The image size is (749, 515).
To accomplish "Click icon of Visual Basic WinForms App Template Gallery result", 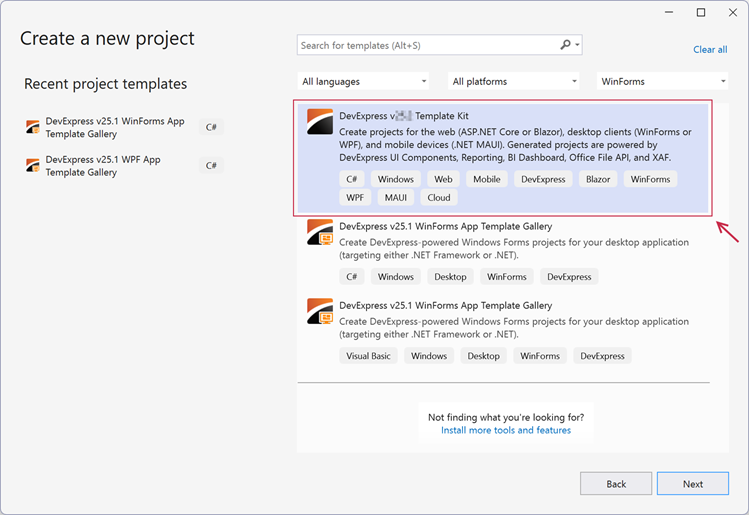I will pyautogui.click(x=320, y=311).
